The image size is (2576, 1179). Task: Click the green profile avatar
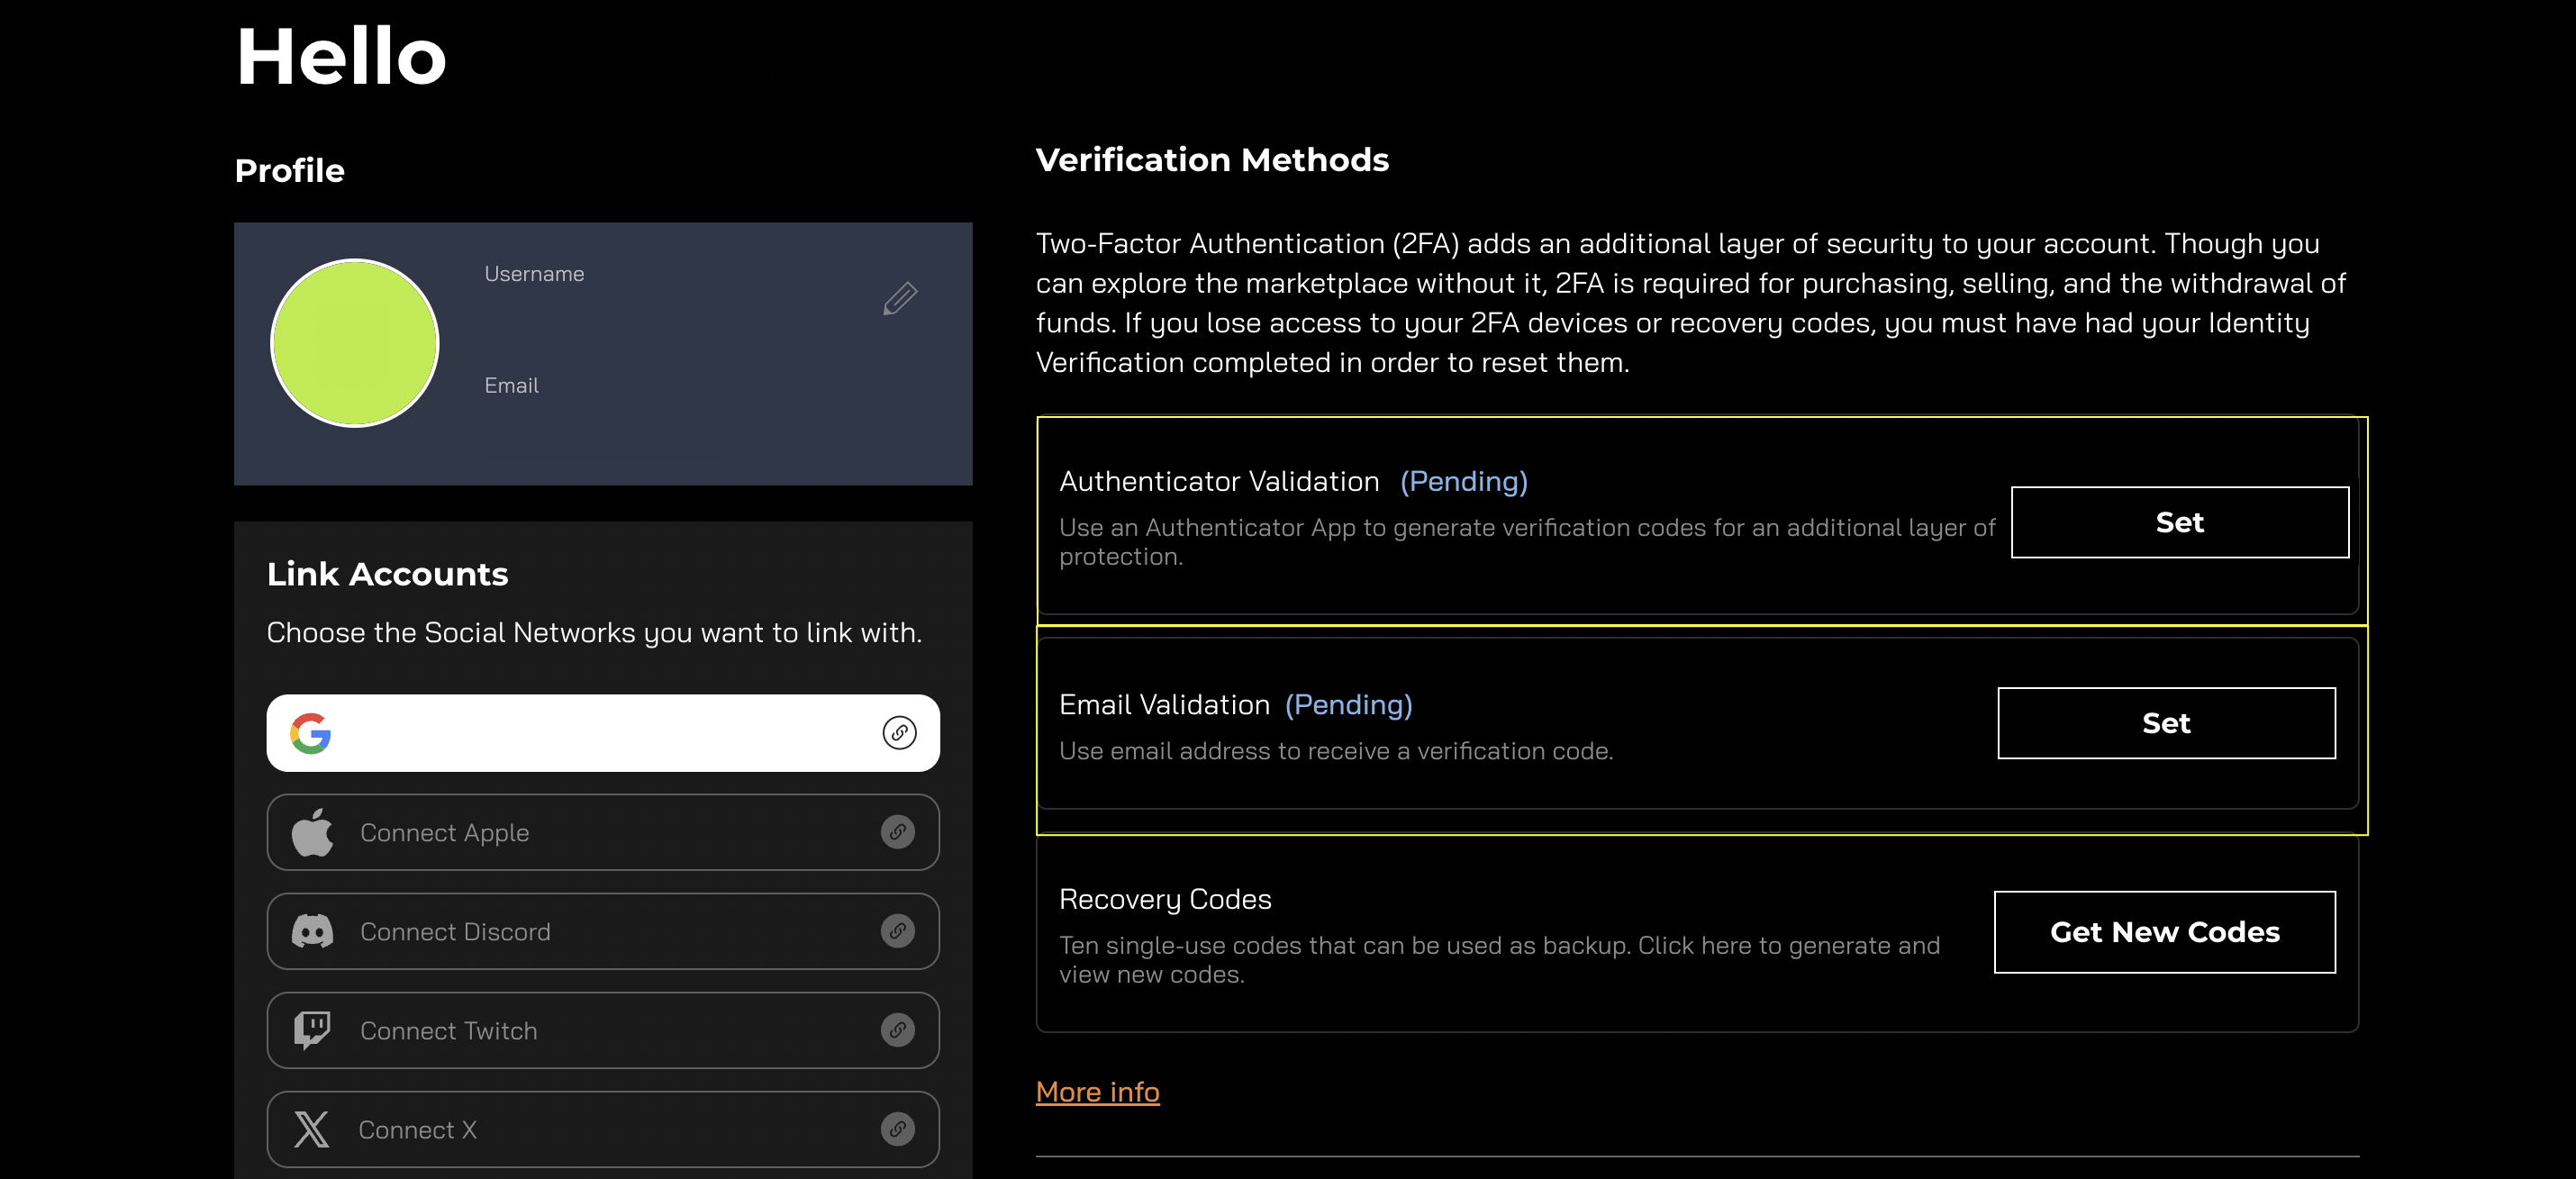pos(354,343)
